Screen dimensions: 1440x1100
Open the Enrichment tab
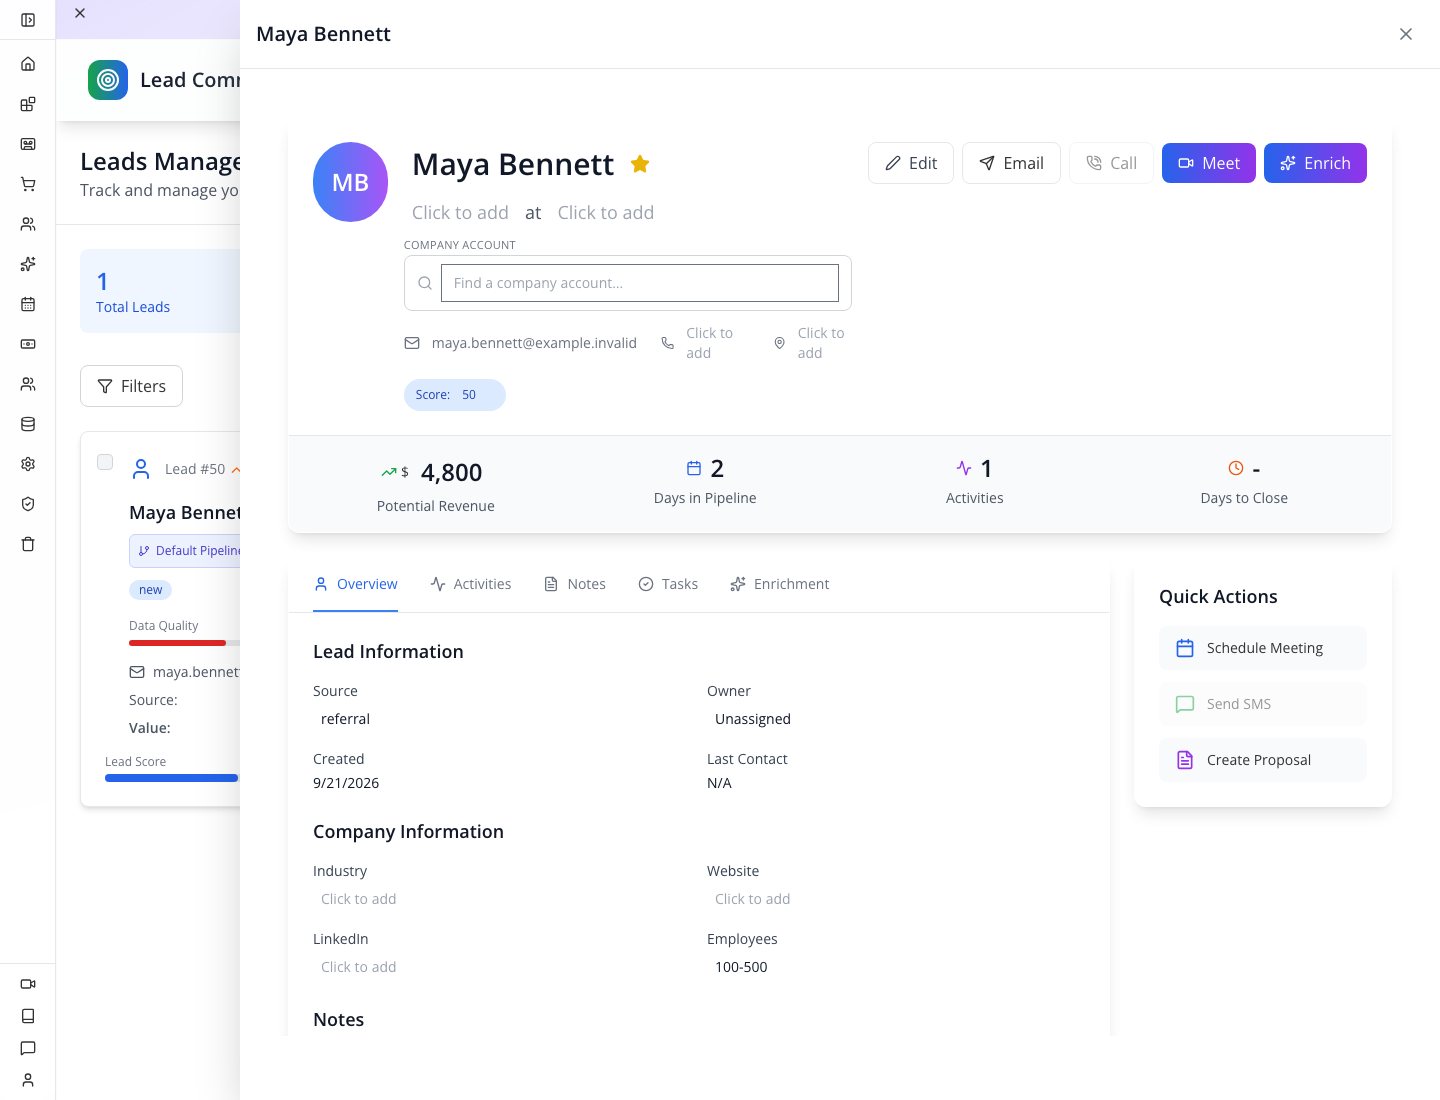(x=780, y=584)
